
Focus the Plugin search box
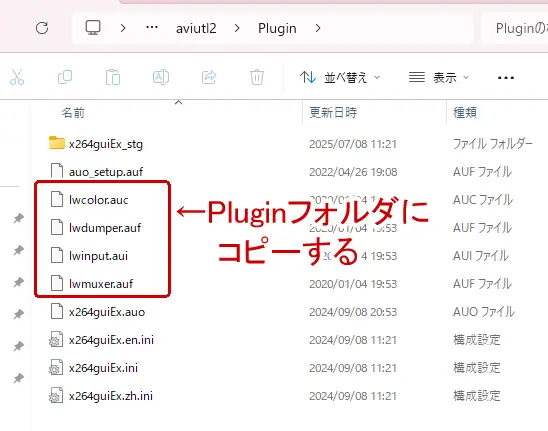click(515, 28)
